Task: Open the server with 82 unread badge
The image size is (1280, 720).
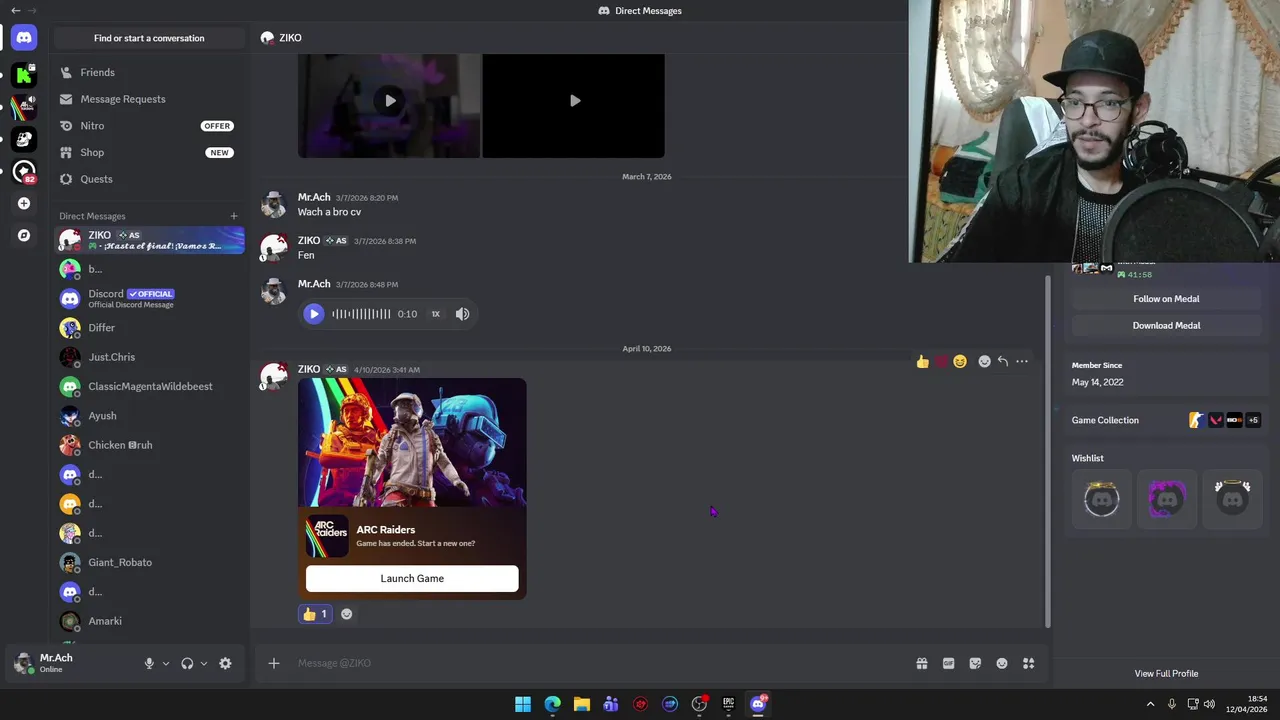Action: (24, 171)
